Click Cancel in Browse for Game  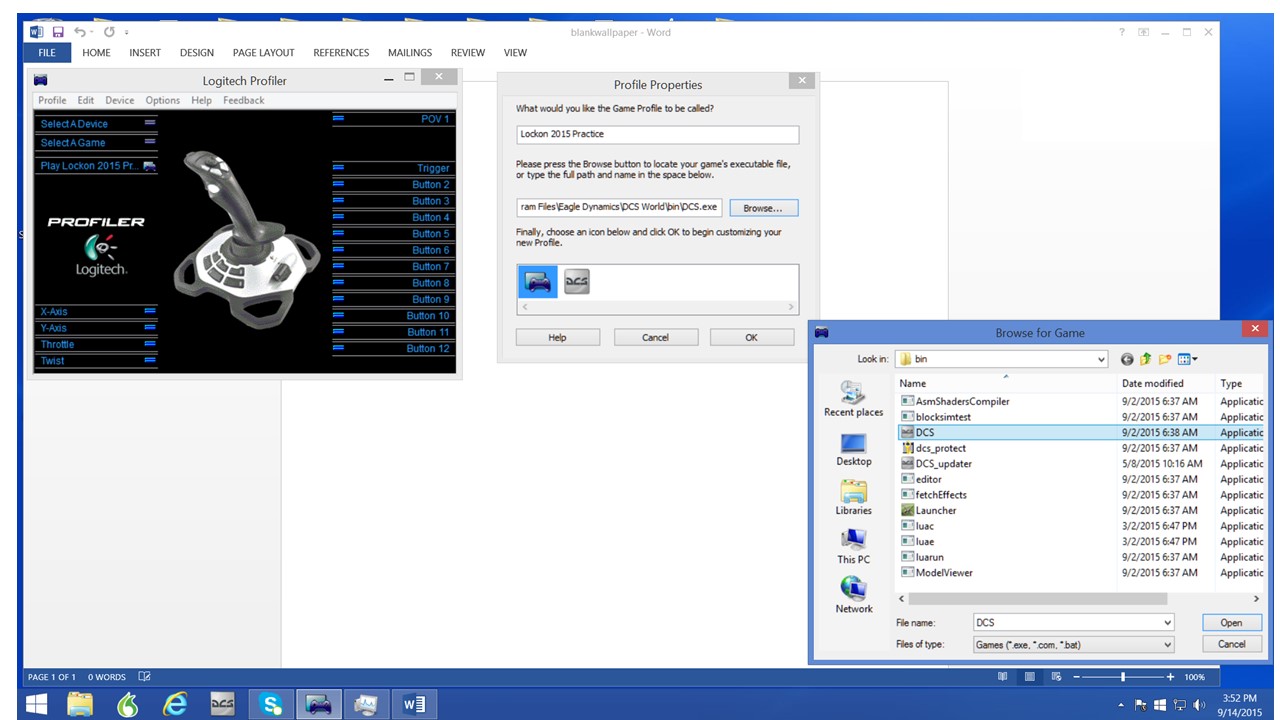click(1231, 644)
